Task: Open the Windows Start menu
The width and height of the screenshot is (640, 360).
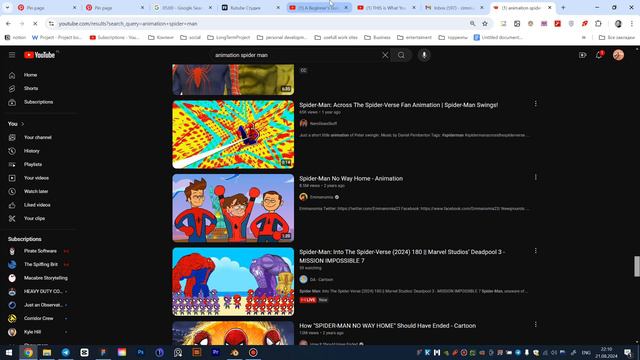Action: 9,352
